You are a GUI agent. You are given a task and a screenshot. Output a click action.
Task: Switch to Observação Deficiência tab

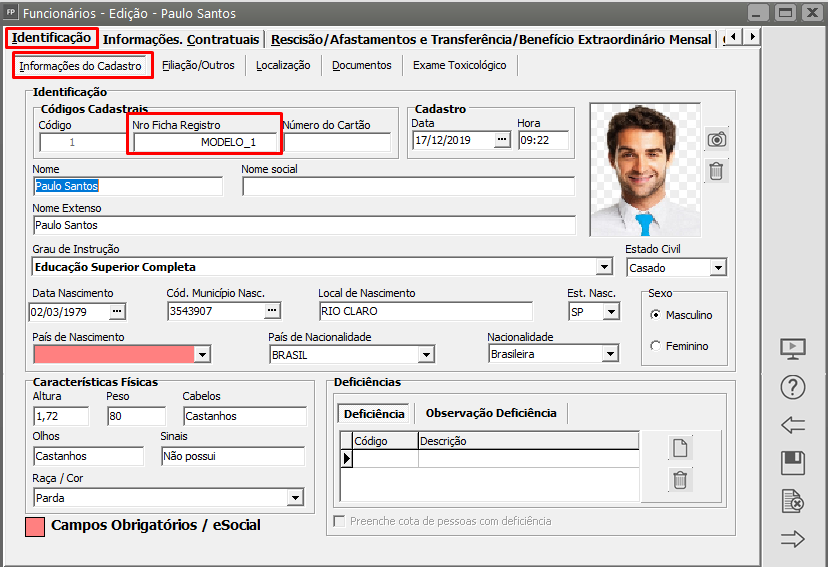[x=491, y=413]
